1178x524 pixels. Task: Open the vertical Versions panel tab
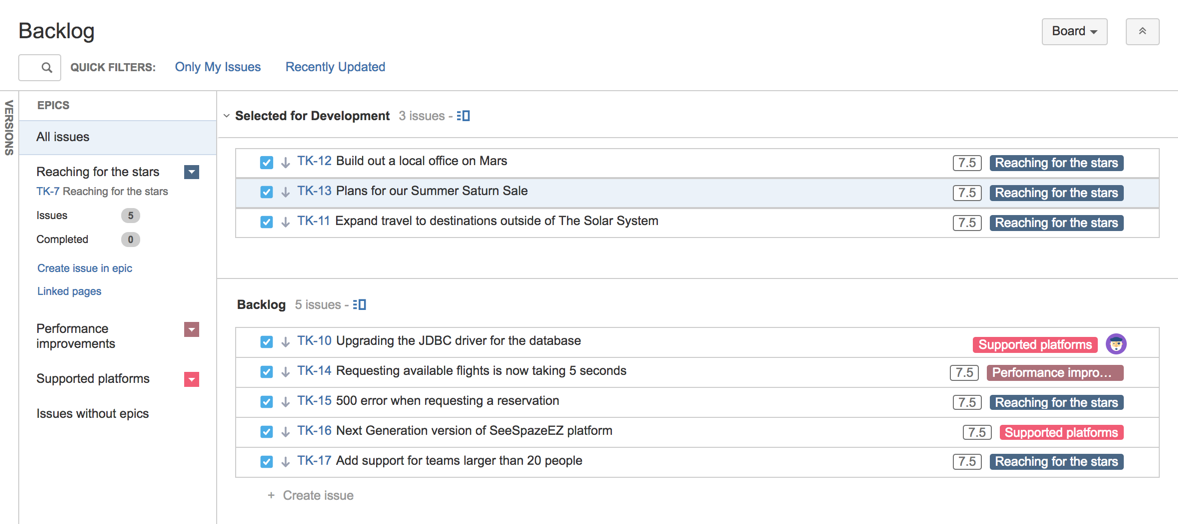click(9, 127)
